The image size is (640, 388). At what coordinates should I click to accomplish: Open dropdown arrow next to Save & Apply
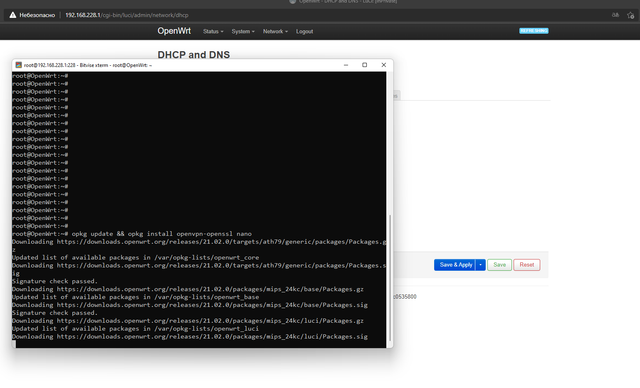tap(480, 265)
